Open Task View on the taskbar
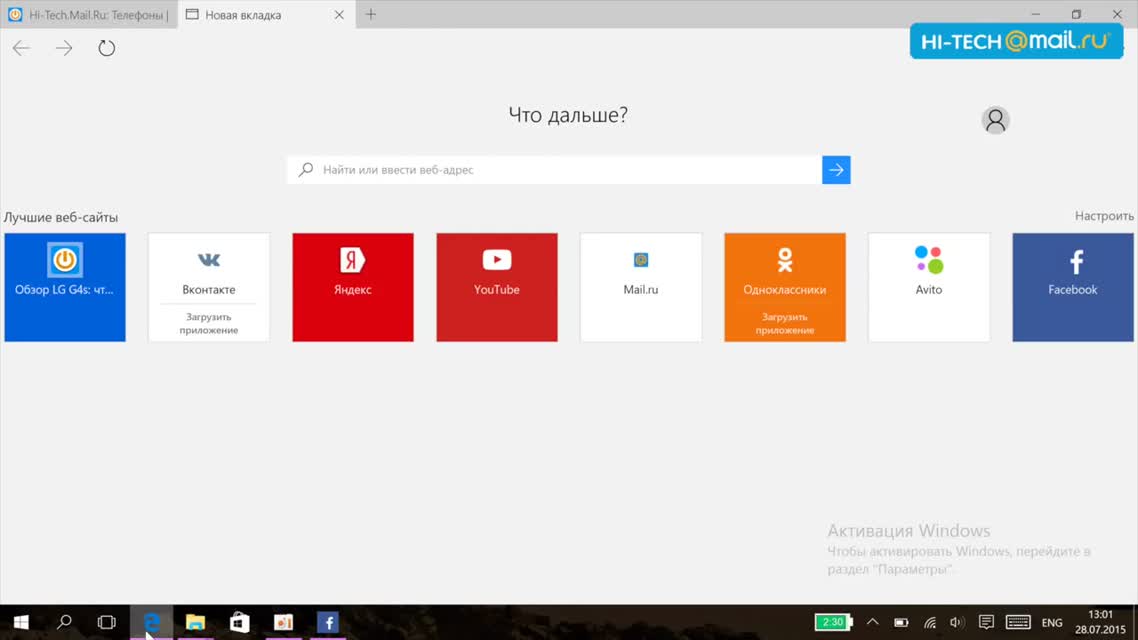This screenshot has height=640, width=1138. (x=107, y=623)
